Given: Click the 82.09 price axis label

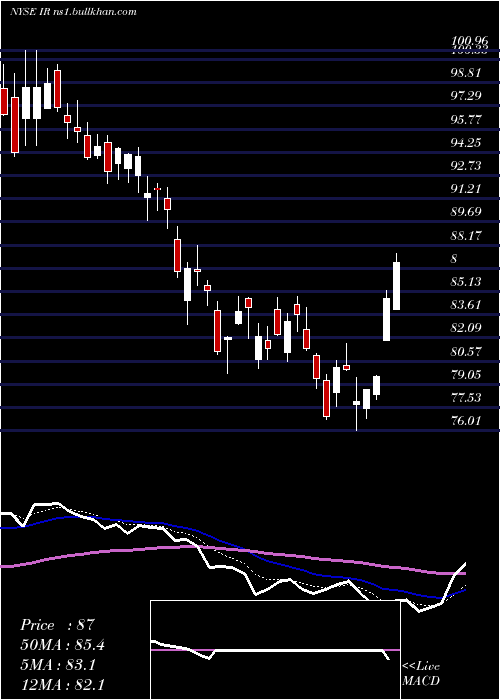Looking at the screenshot, I should [x=466, y=328].
